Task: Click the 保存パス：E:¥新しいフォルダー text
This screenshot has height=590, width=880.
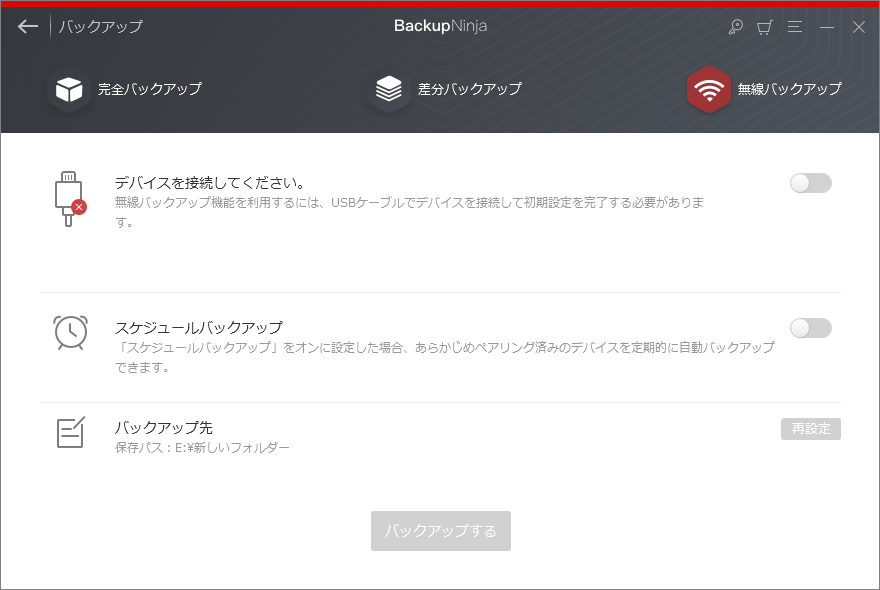Action: [202, 447]
